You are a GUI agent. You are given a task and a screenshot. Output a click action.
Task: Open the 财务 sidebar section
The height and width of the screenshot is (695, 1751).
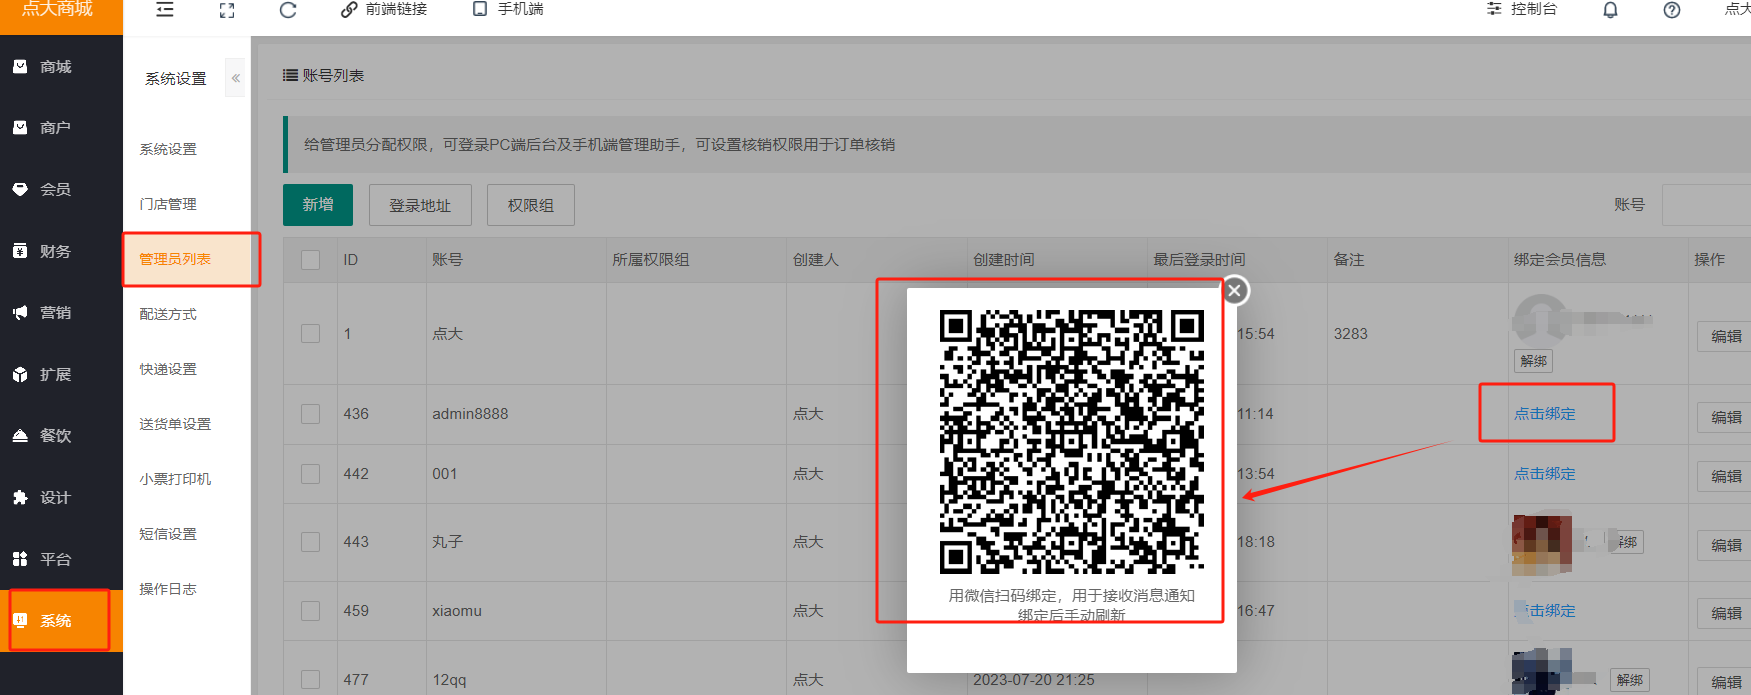pos(61,251)
